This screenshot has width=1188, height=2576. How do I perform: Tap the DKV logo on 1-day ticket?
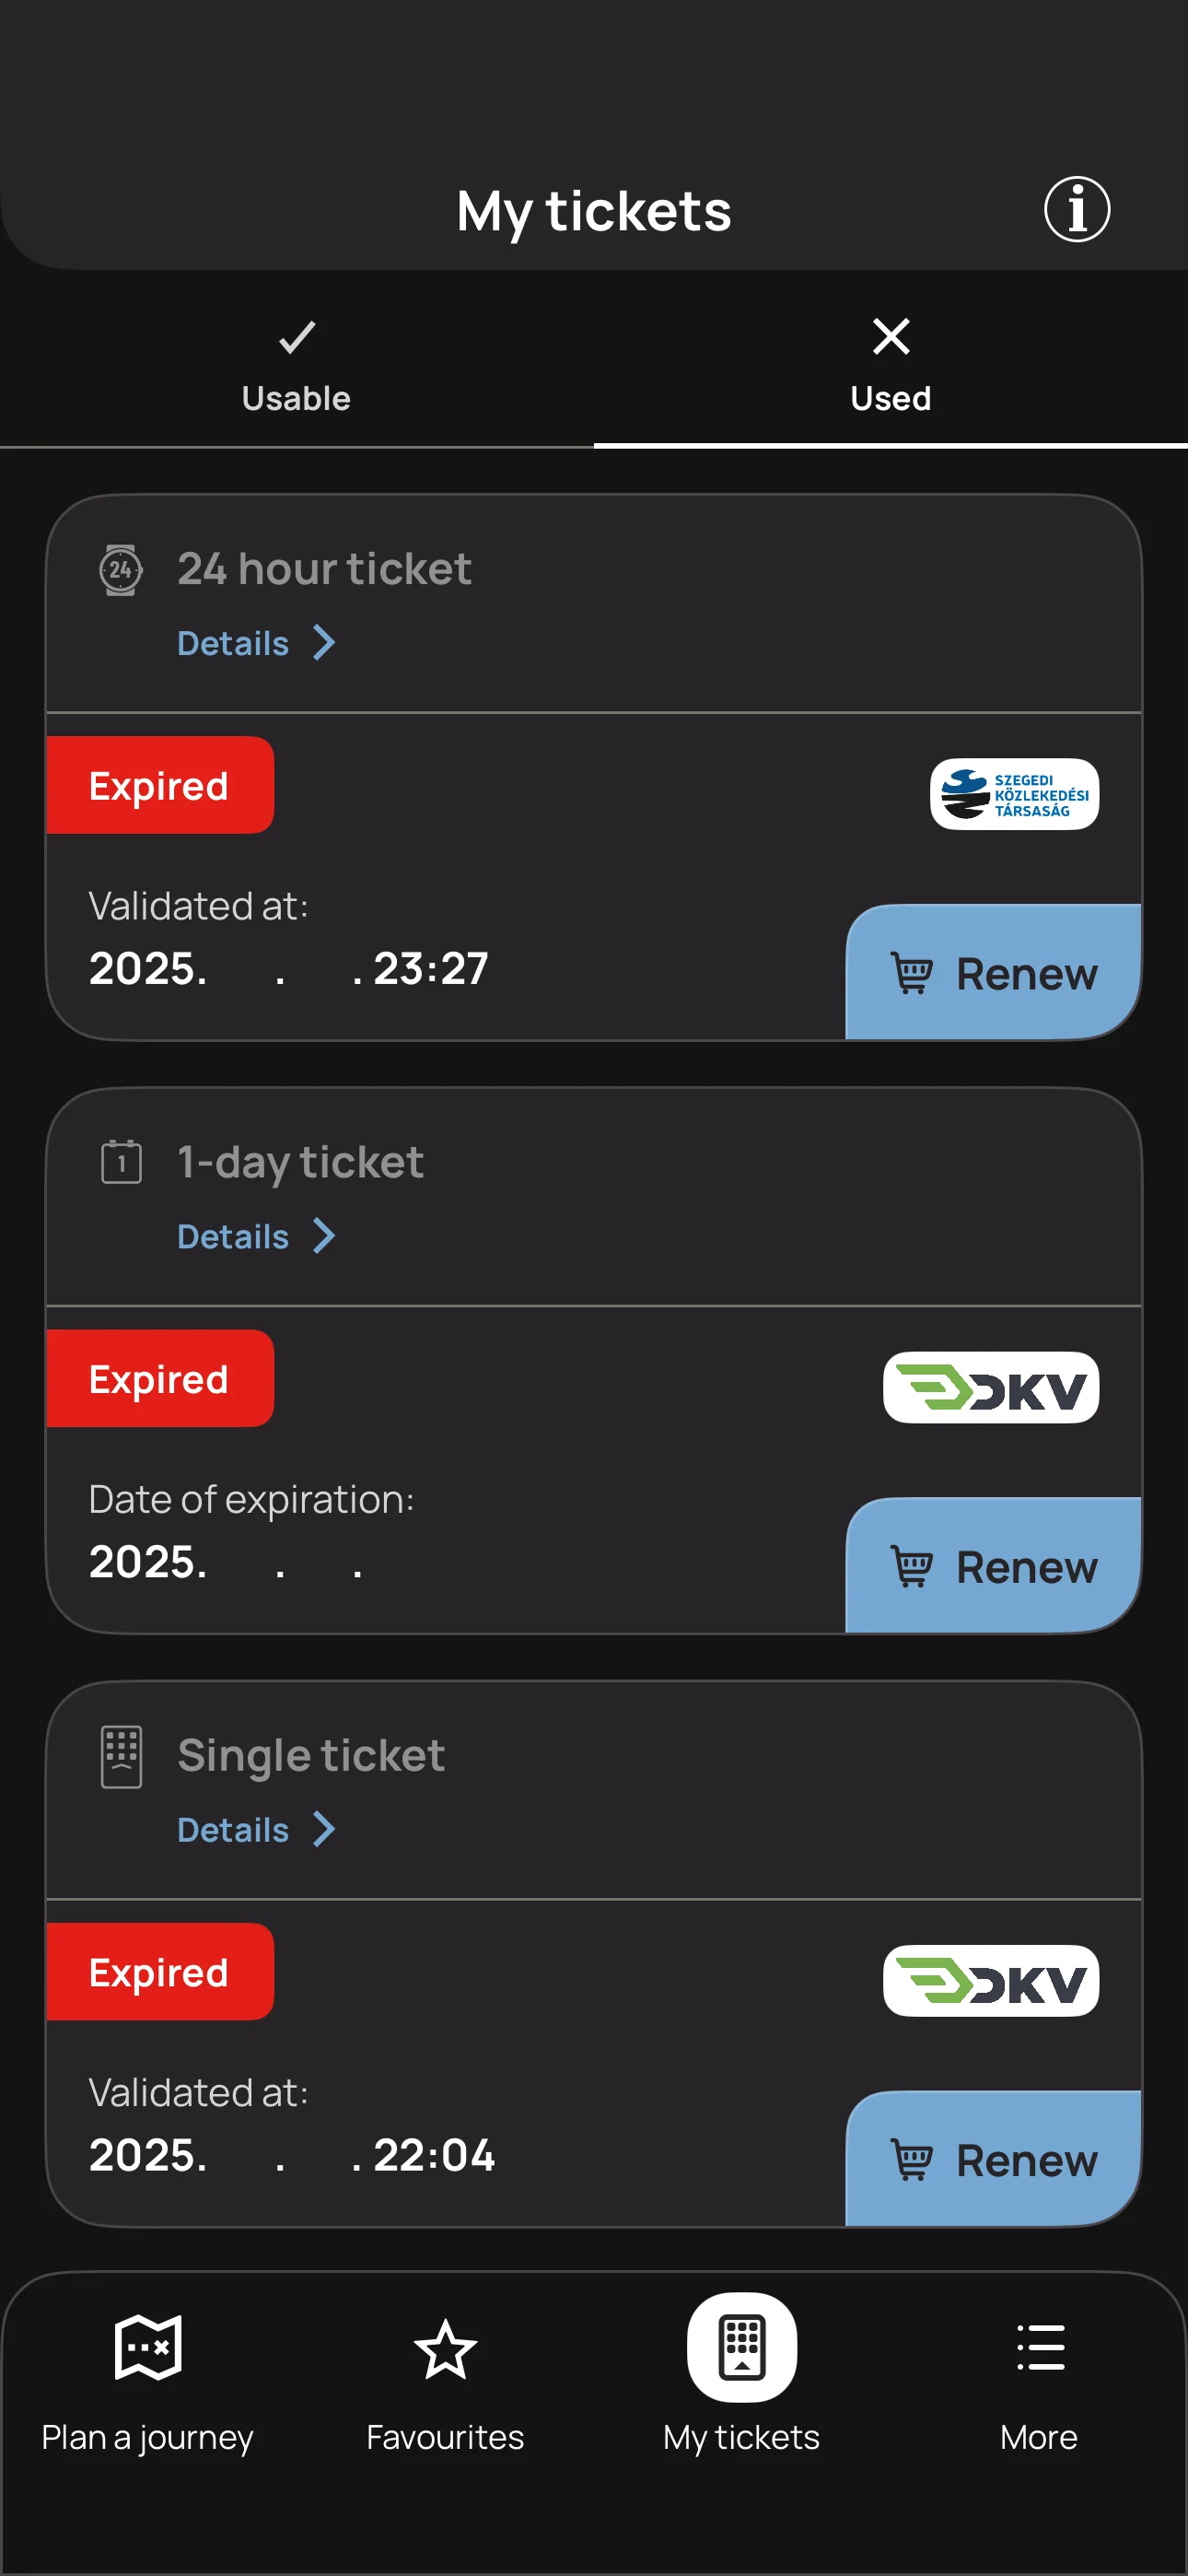coord(990,1387)
